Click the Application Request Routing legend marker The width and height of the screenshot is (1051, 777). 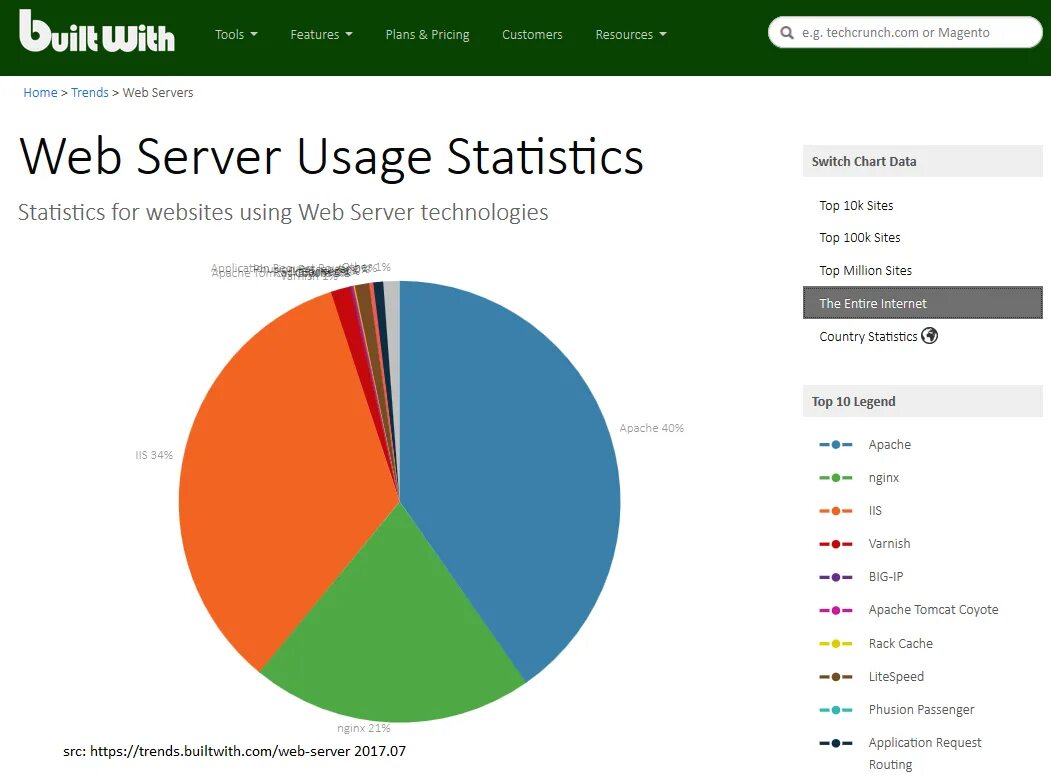835,742
